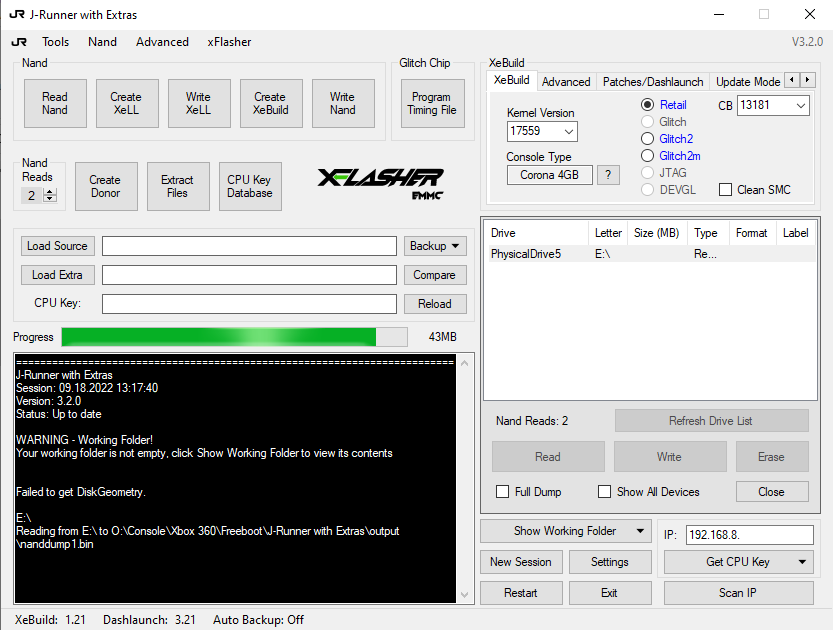The width and height of the screenshot is (833, 630).
Task: Click the Refresh Drive List button
Action: pyautogui.click(x=711, y=421)
